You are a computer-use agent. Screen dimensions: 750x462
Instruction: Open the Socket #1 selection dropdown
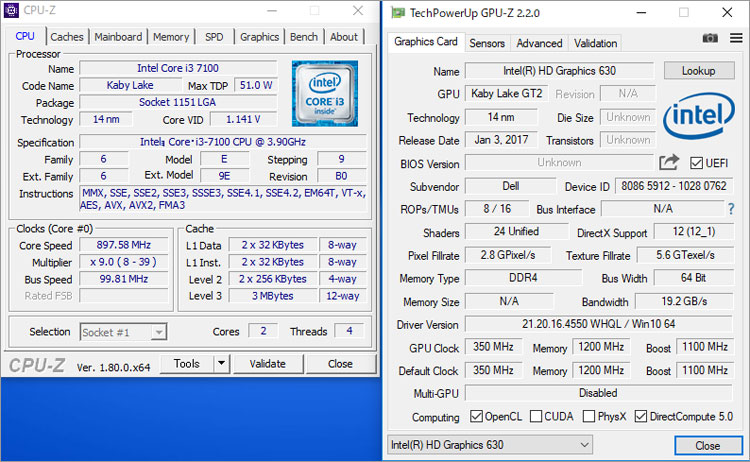click(x=123, y=332)
